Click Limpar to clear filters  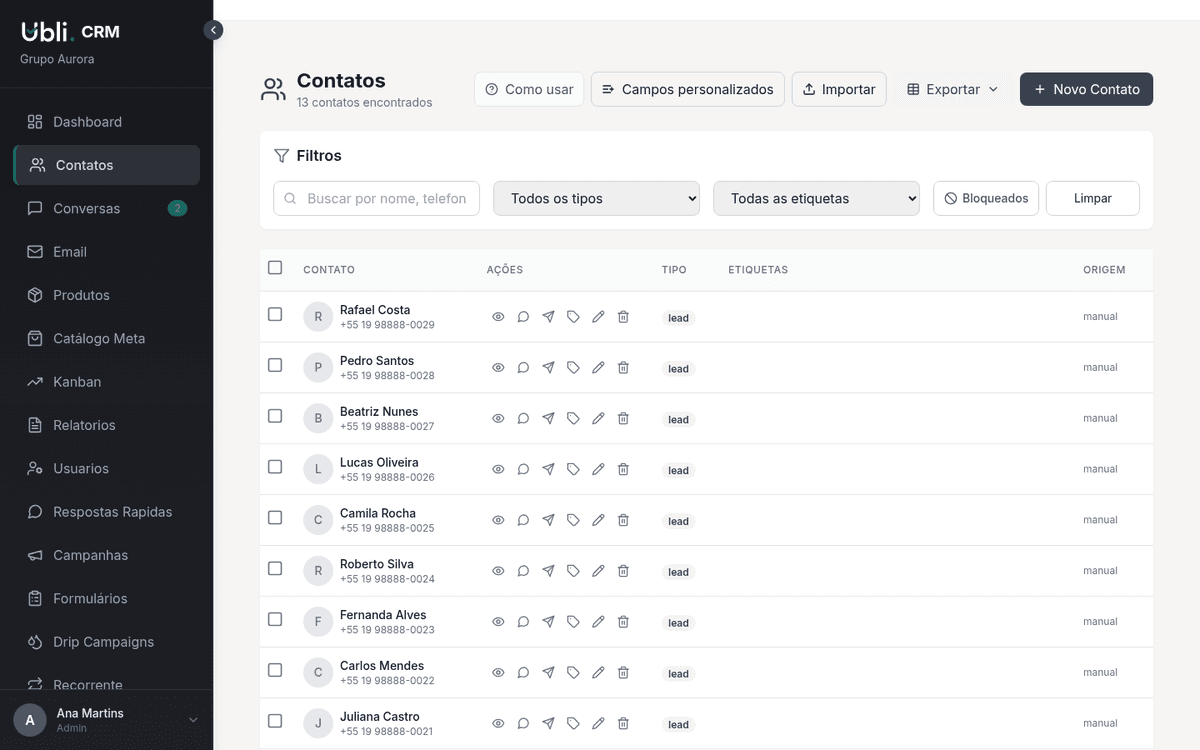(x=1093, y=198)
